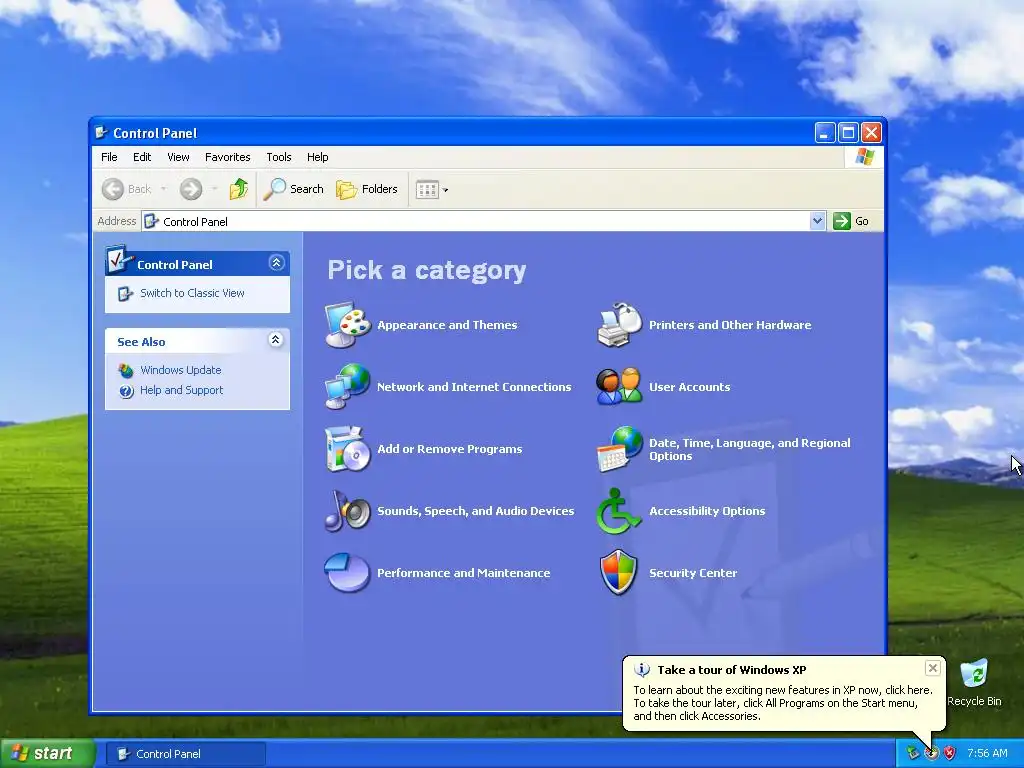Click the Forward arrow navigation button
Screen dimensions: 1024x768
191,189
